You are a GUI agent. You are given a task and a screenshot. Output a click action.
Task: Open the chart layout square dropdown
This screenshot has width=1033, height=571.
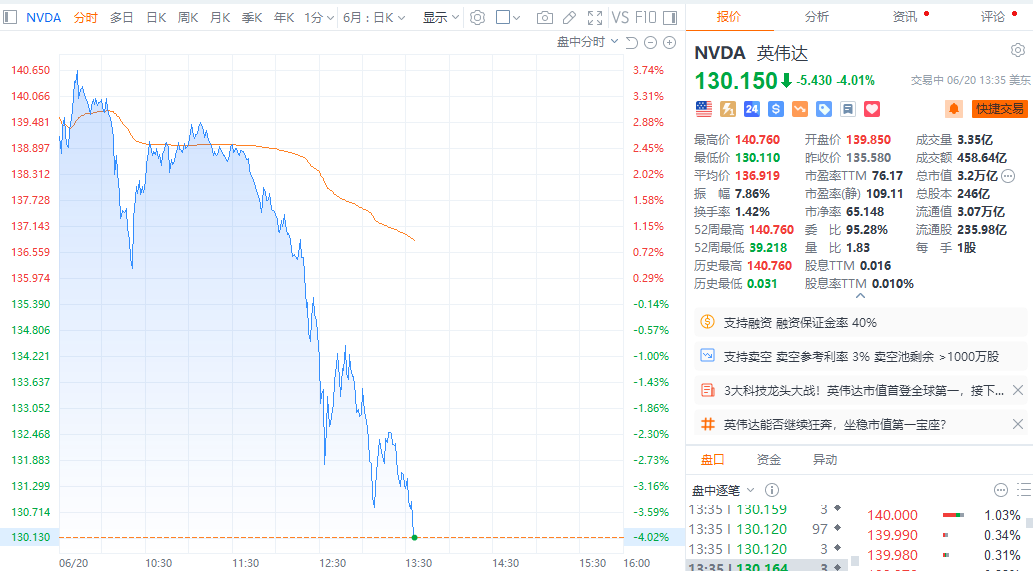coord(508,18)
